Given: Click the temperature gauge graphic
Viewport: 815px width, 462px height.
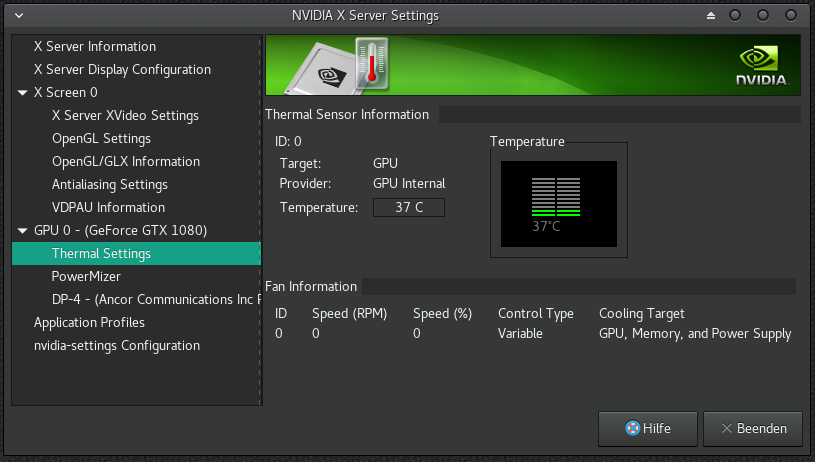Looking at the screenshot, I should coord(558,203).
